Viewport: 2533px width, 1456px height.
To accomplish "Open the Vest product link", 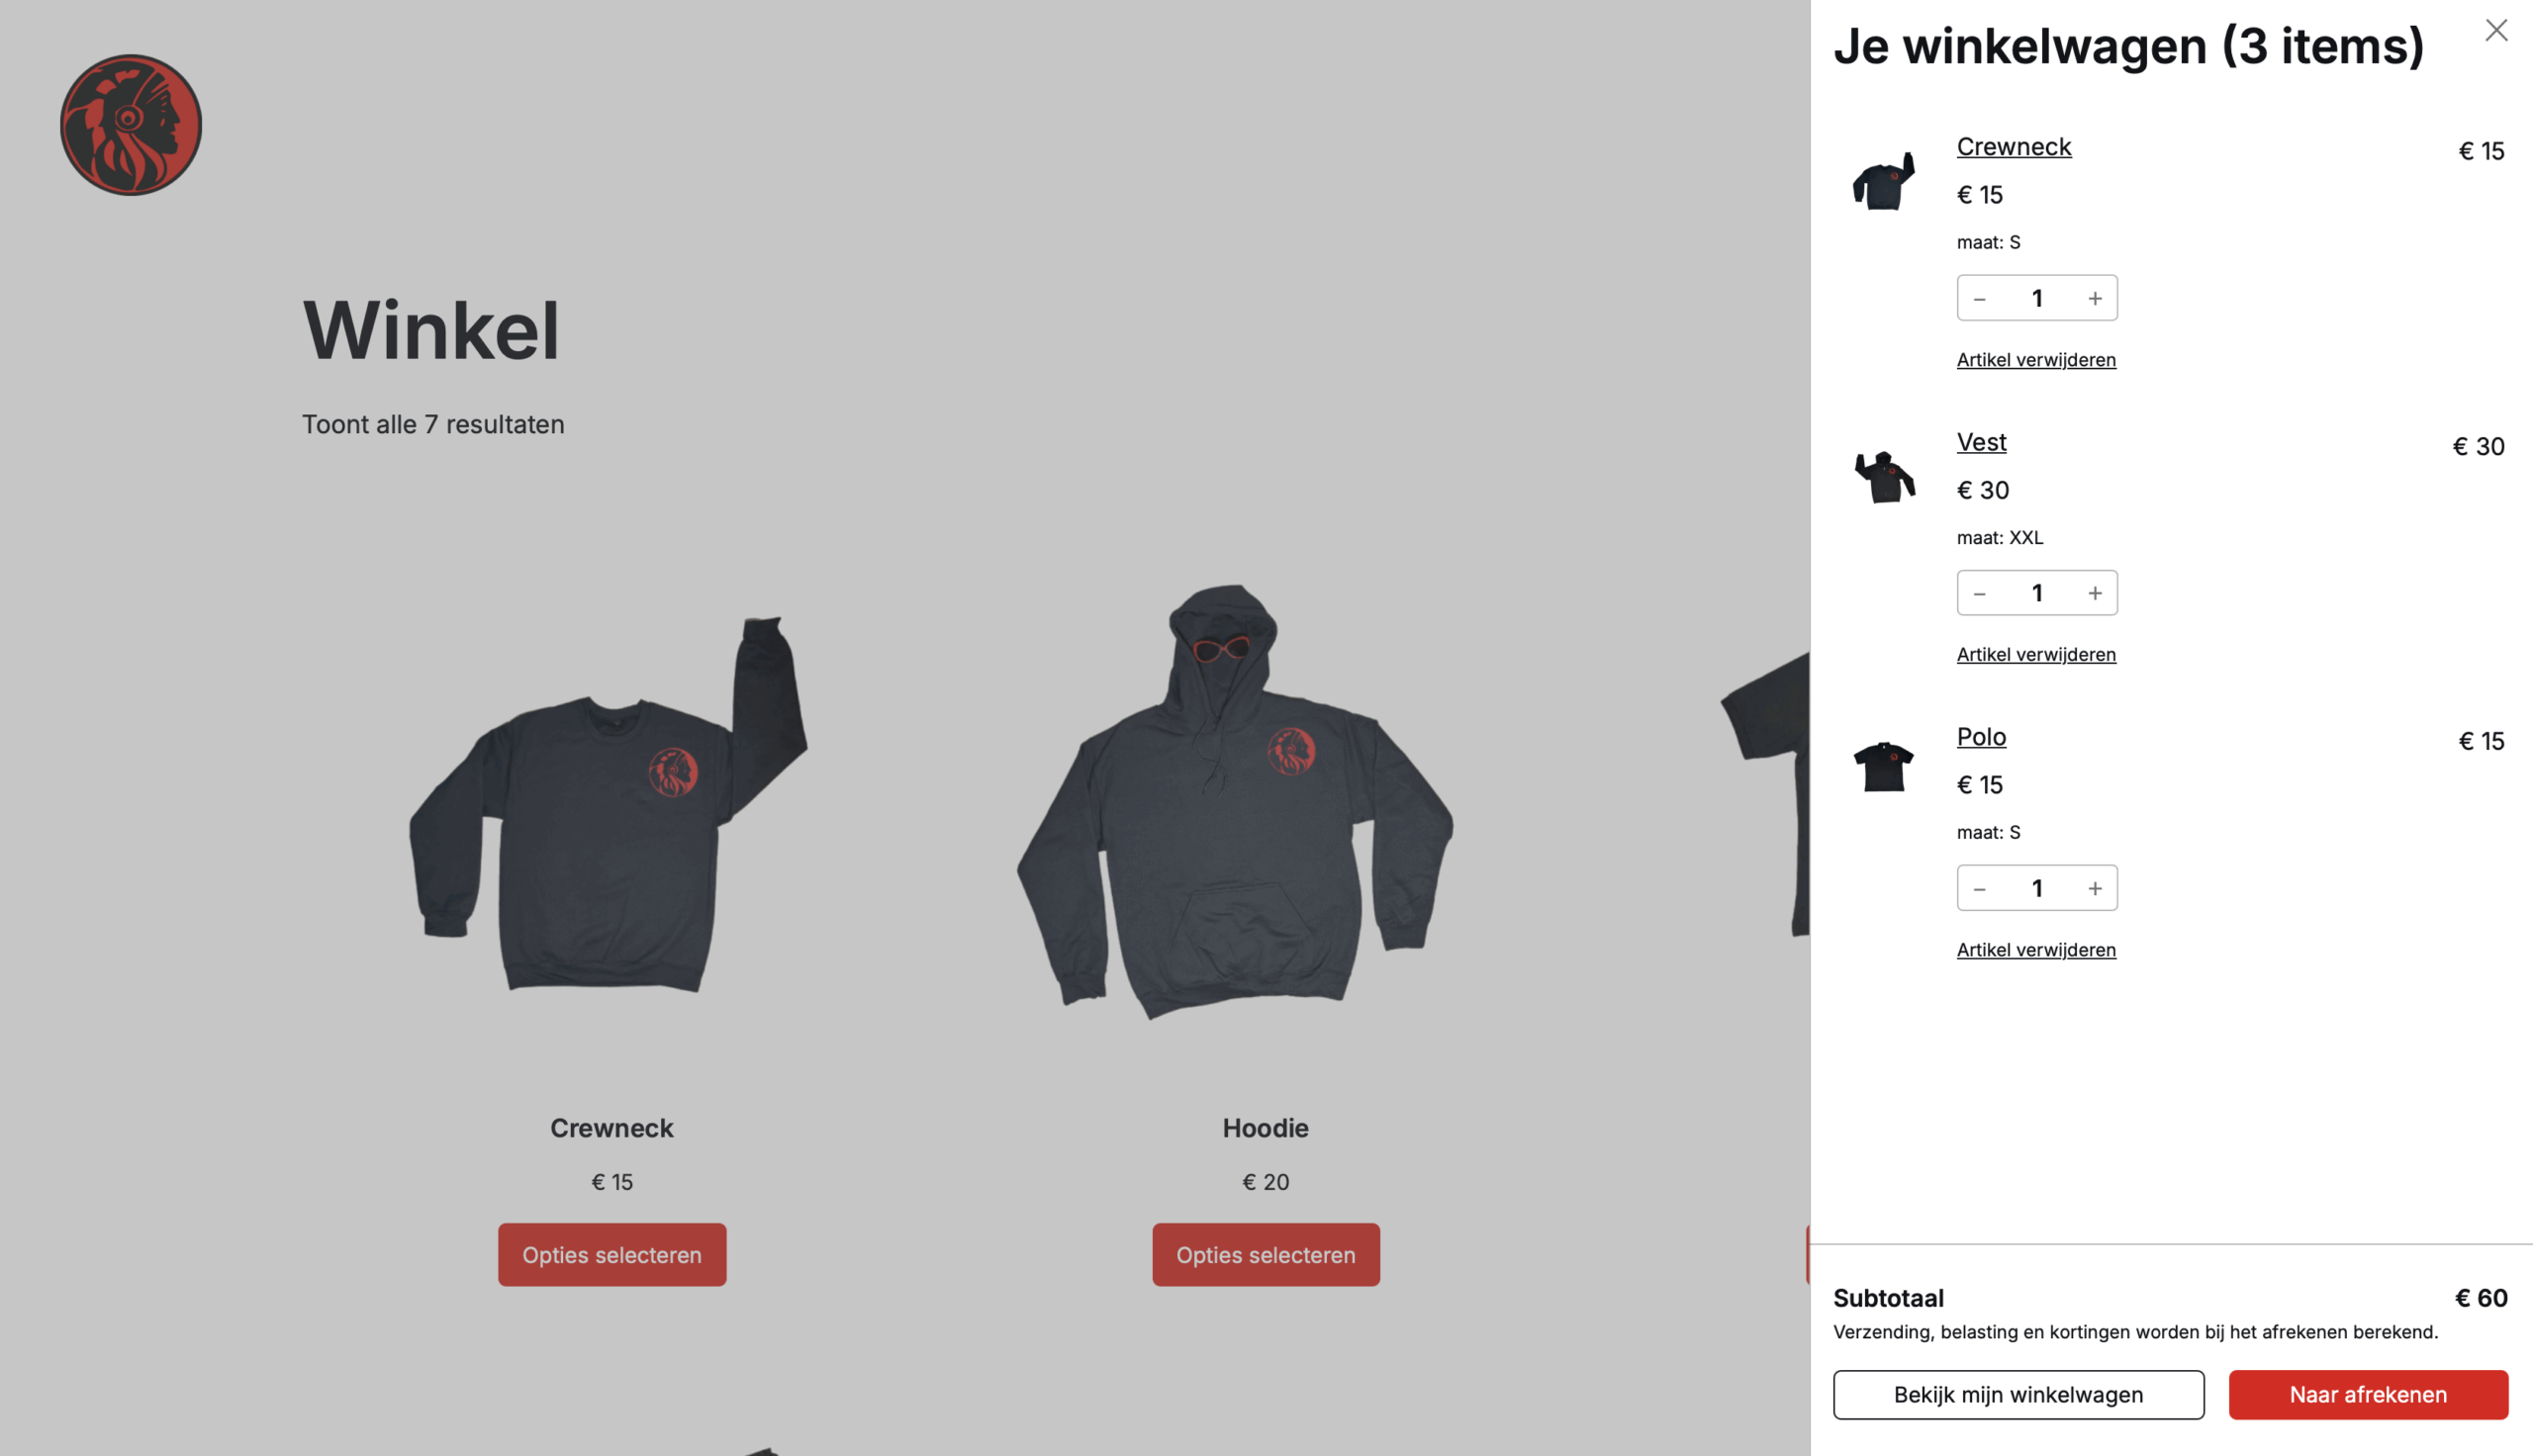I will pyautogui.click(x=1981, y=442).
